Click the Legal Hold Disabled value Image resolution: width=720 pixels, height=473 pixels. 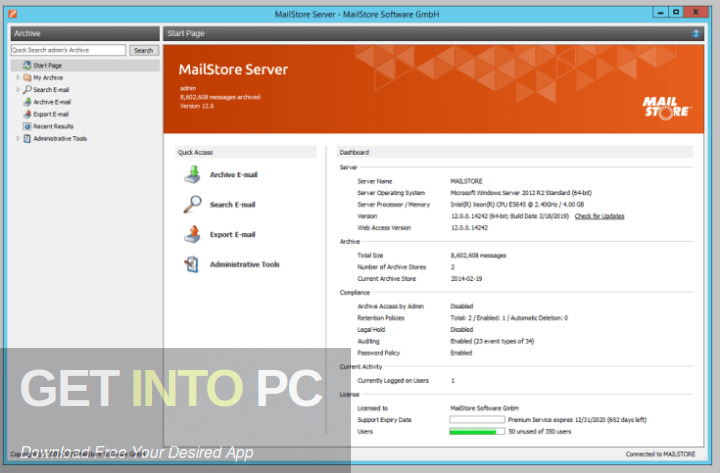coord(461,329)
